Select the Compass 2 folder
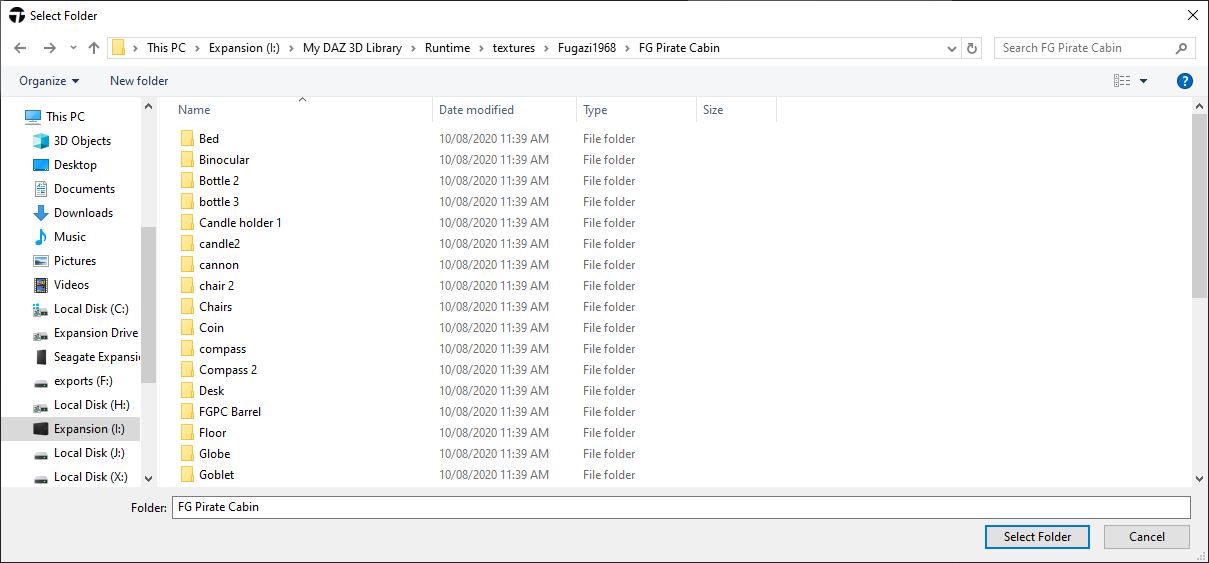The width and height of the screenshot is (1209, 563). pos(228,370)
